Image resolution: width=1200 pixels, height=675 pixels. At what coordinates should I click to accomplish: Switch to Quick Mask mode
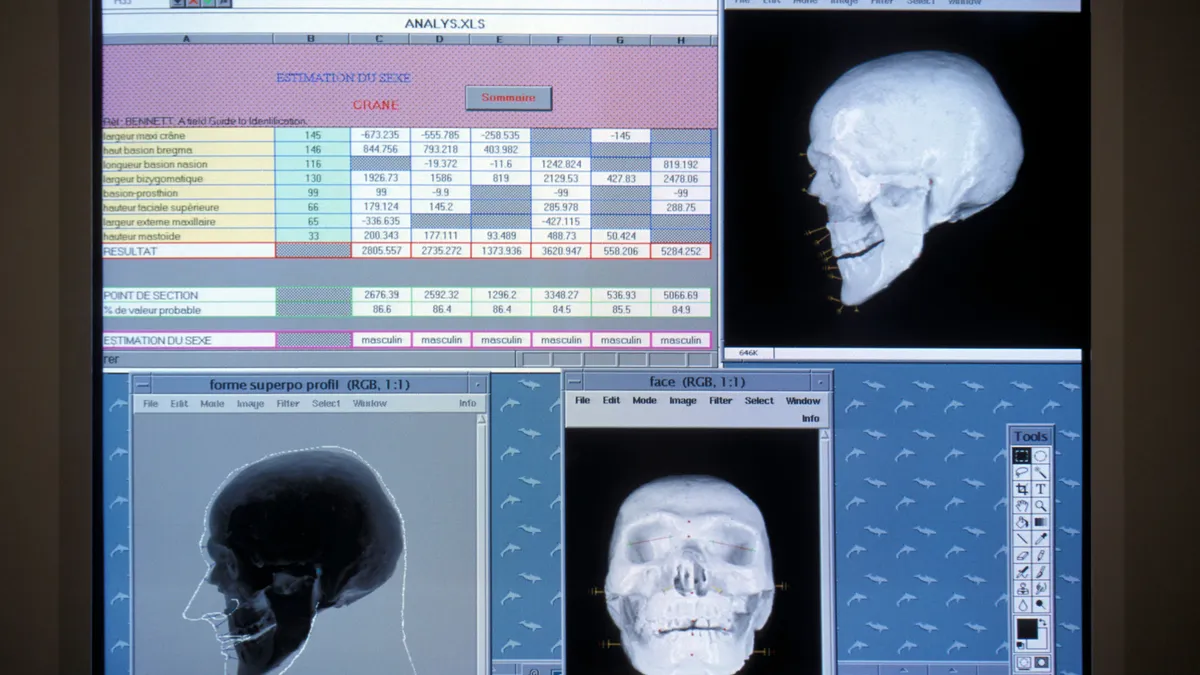1041,662
